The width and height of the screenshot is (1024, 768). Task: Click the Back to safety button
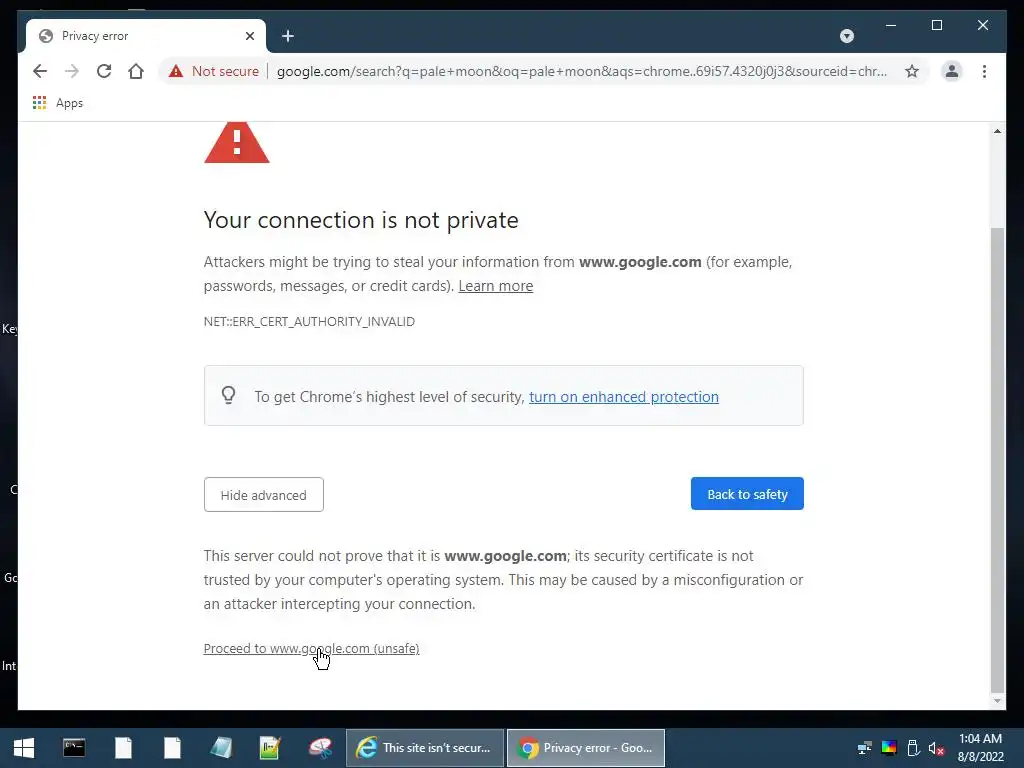747,494
